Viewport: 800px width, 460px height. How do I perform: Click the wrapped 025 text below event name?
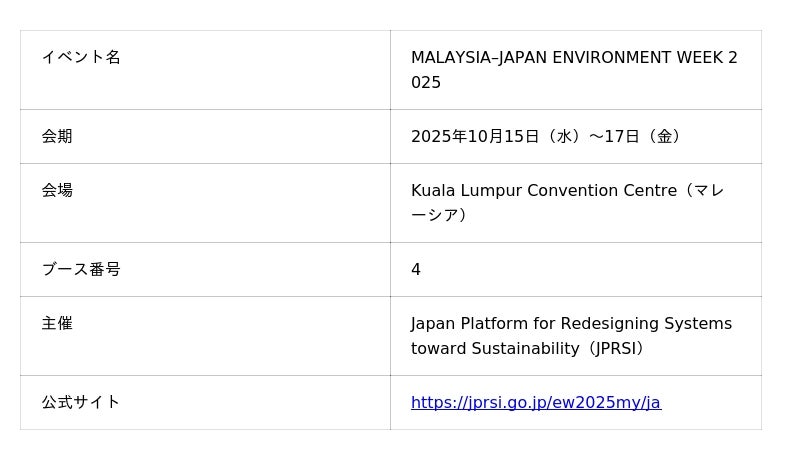coord(426,83)
